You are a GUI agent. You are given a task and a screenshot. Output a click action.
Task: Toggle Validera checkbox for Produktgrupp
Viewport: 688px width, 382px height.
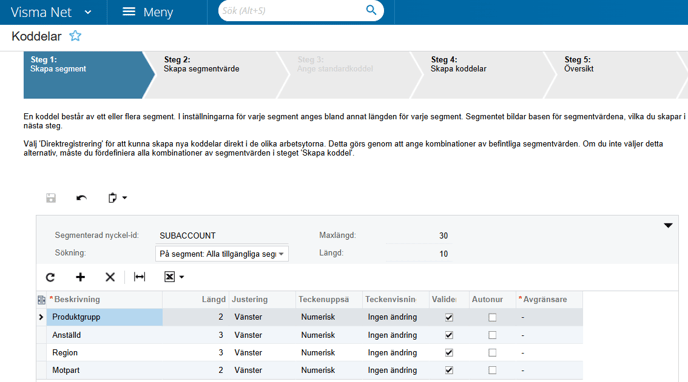coord(449,317)
